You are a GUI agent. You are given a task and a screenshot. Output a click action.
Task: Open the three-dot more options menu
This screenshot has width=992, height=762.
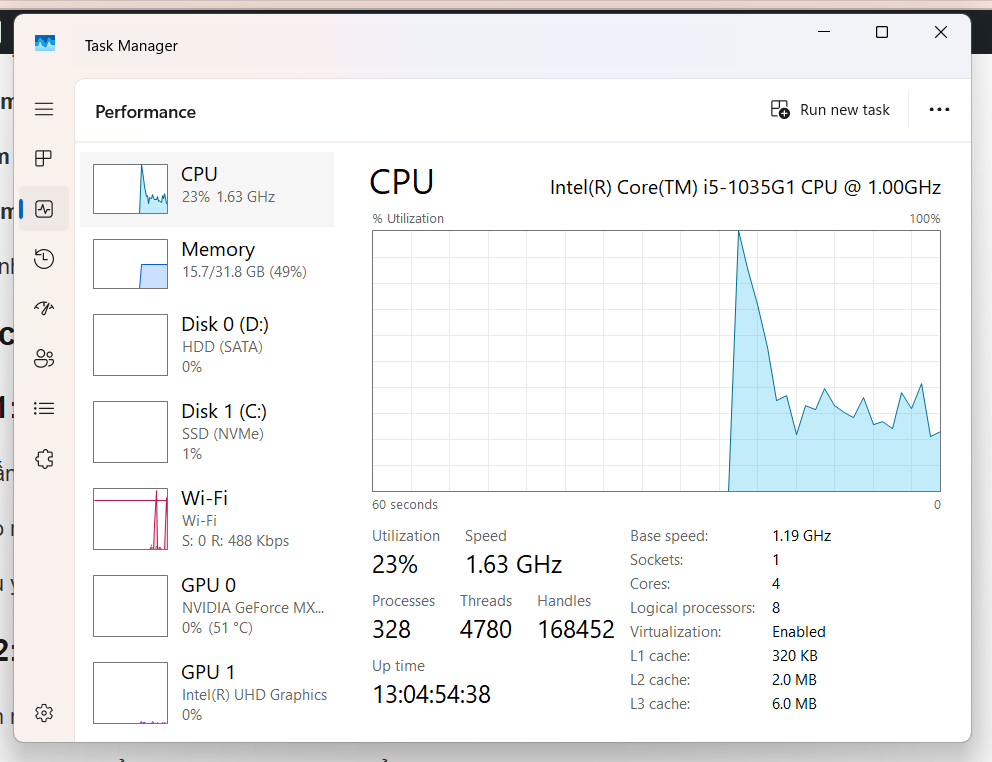pyautogui.click(x=939, y=110)
